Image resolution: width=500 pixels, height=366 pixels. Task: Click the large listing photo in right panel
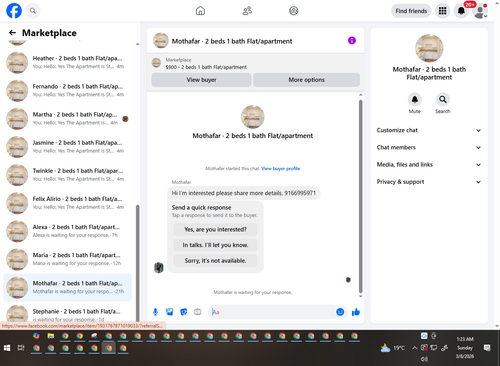pyautogui.click(x=429, y=48)
